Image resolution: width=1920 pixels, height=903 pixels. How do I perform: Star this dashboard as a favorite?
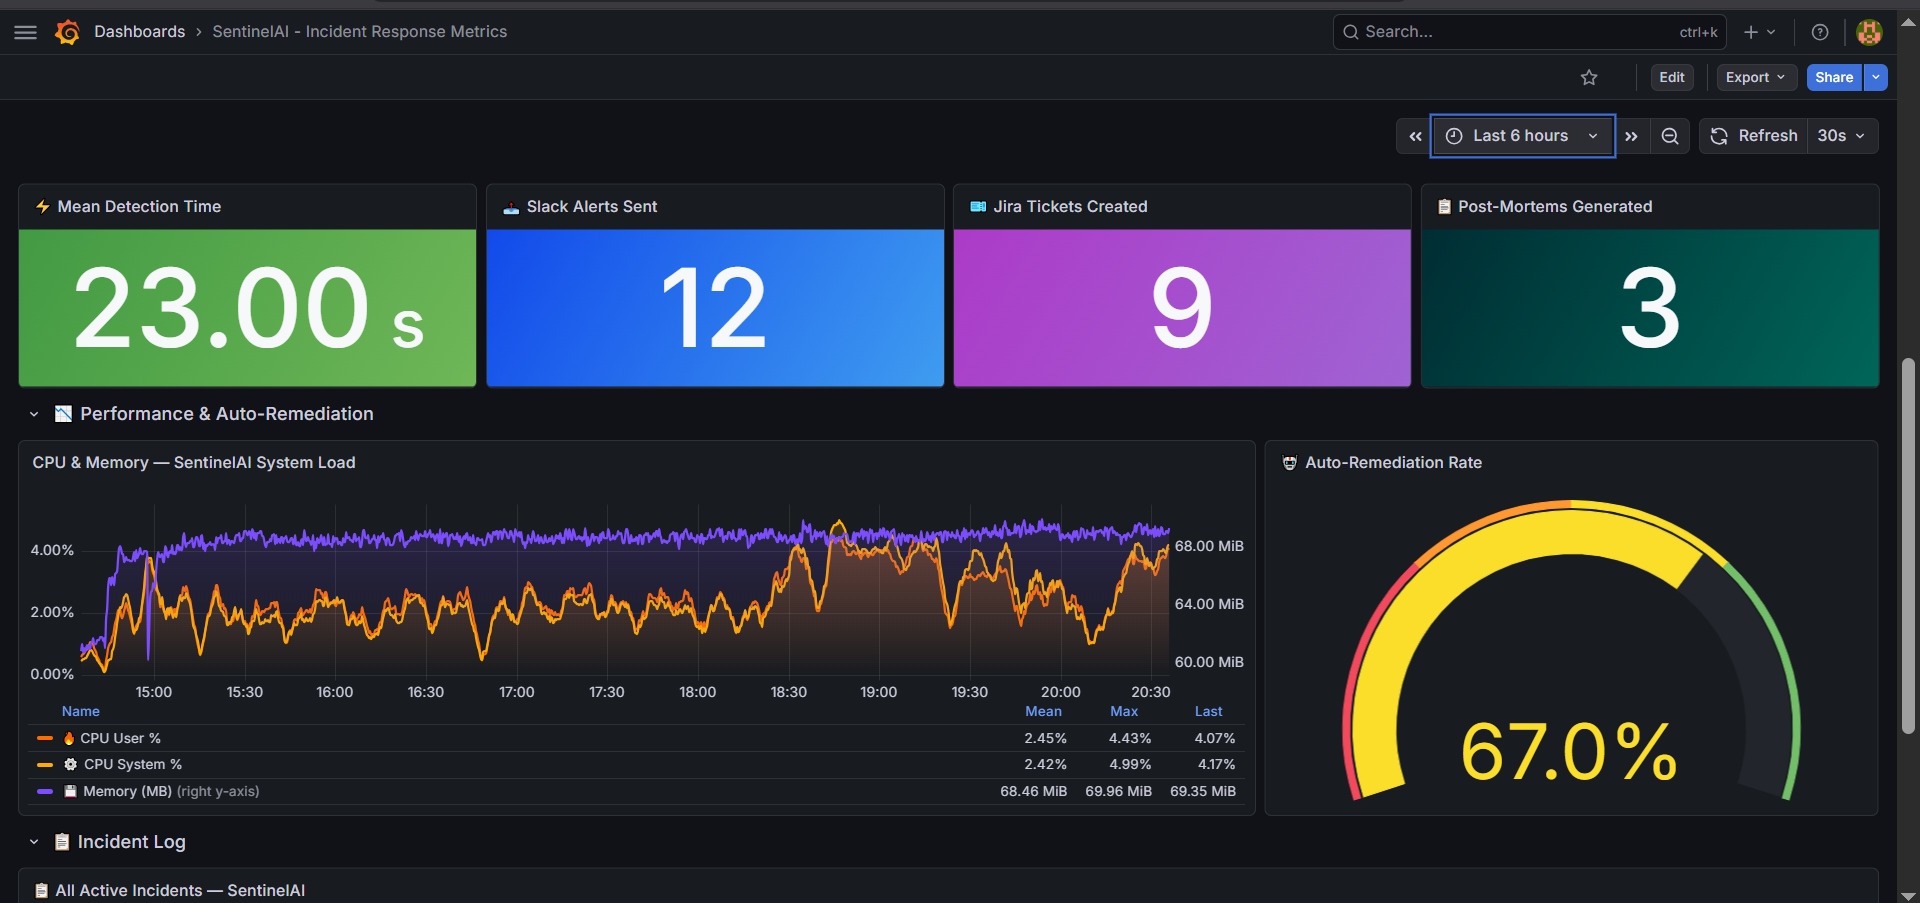click(x=1589, y=77)
